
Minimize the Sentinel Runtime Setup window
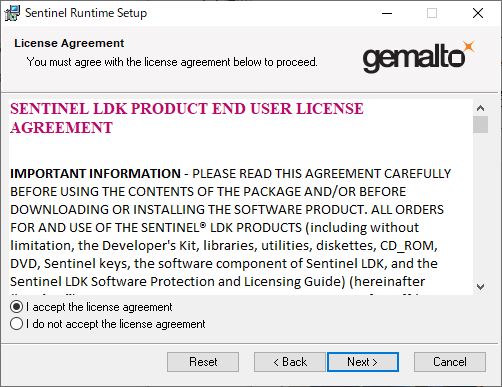click(387, 13)
